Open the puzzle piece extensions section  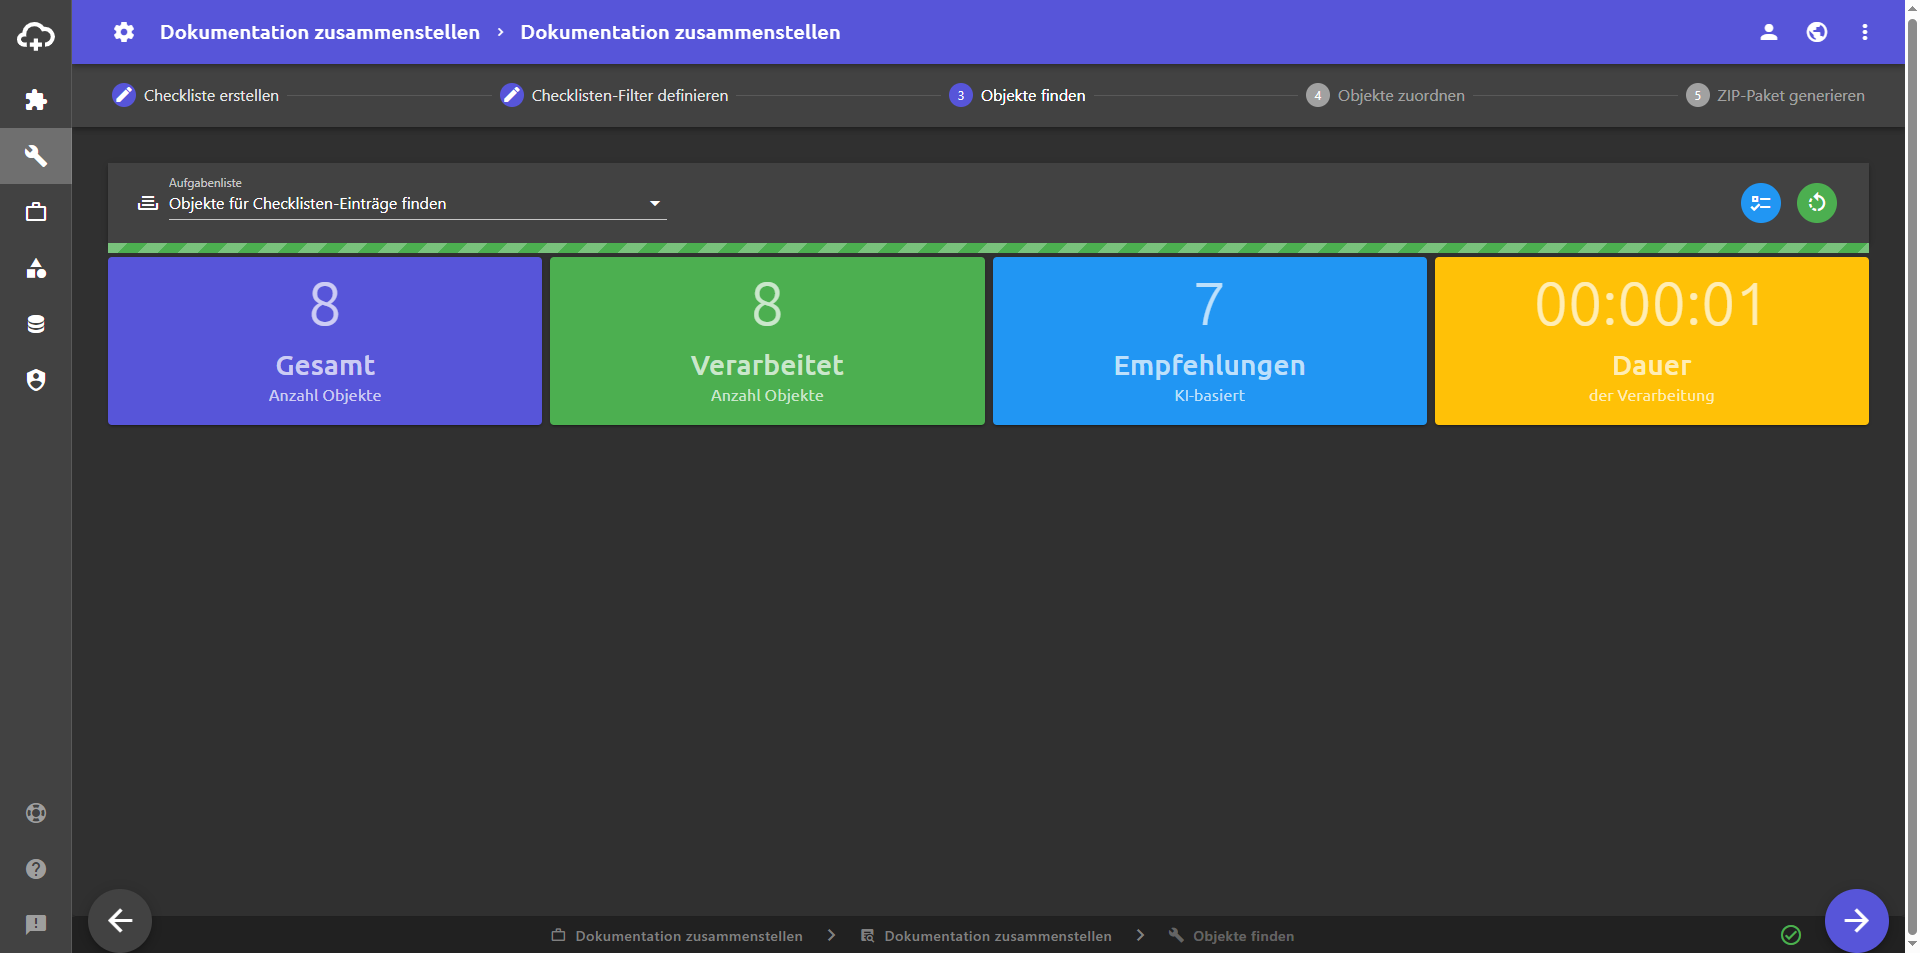click(x=36, y=100)
